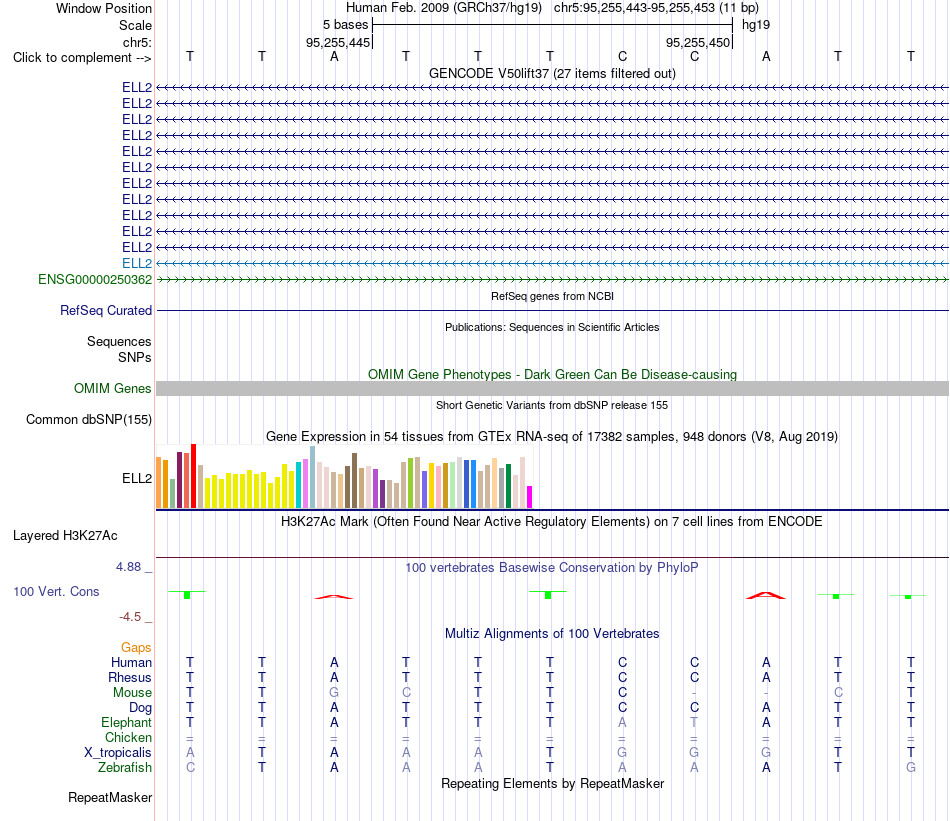Open 'GENCODE V50lift37 (27 items filtered out)' track title
This screenshot has height=821, width=950.
[x=552, y=73]
